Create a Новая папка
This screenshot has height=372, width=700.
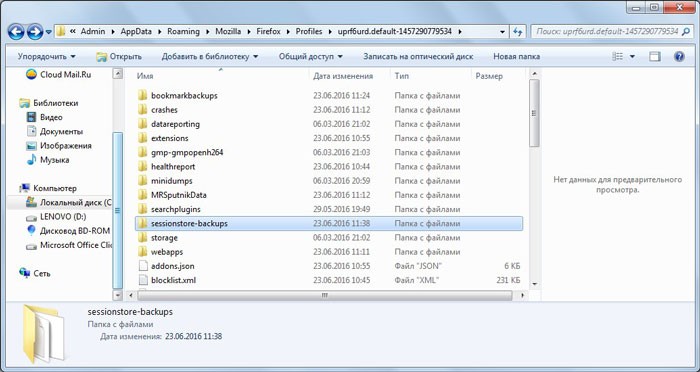[517, 57]
